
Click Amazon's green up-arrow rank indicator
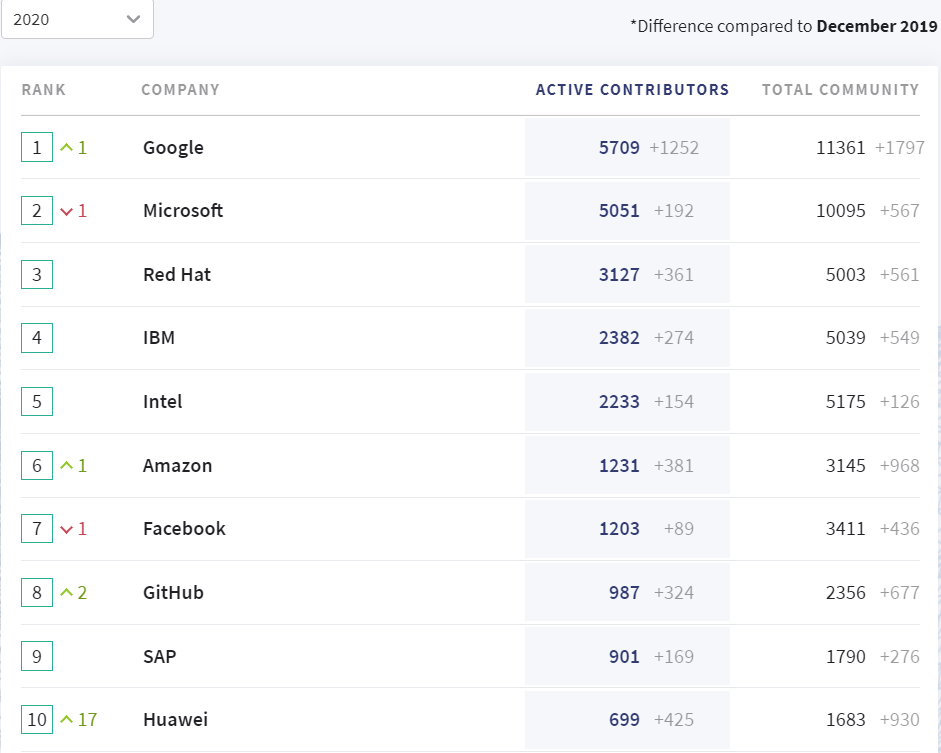click(67, 466)
